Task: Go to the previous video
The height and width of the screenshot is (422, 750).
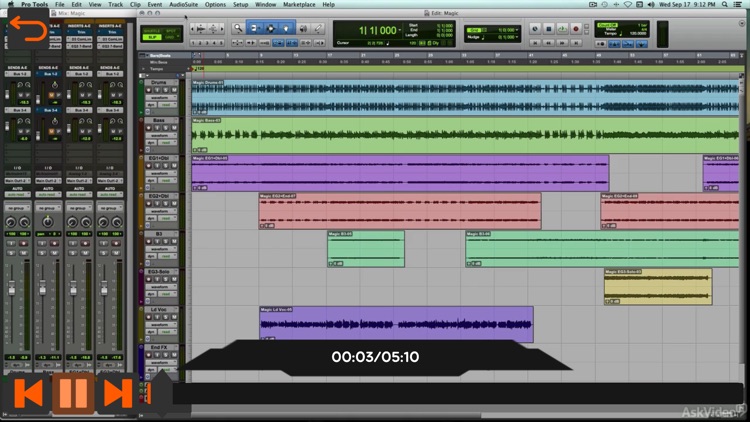Action: (28, 393)
